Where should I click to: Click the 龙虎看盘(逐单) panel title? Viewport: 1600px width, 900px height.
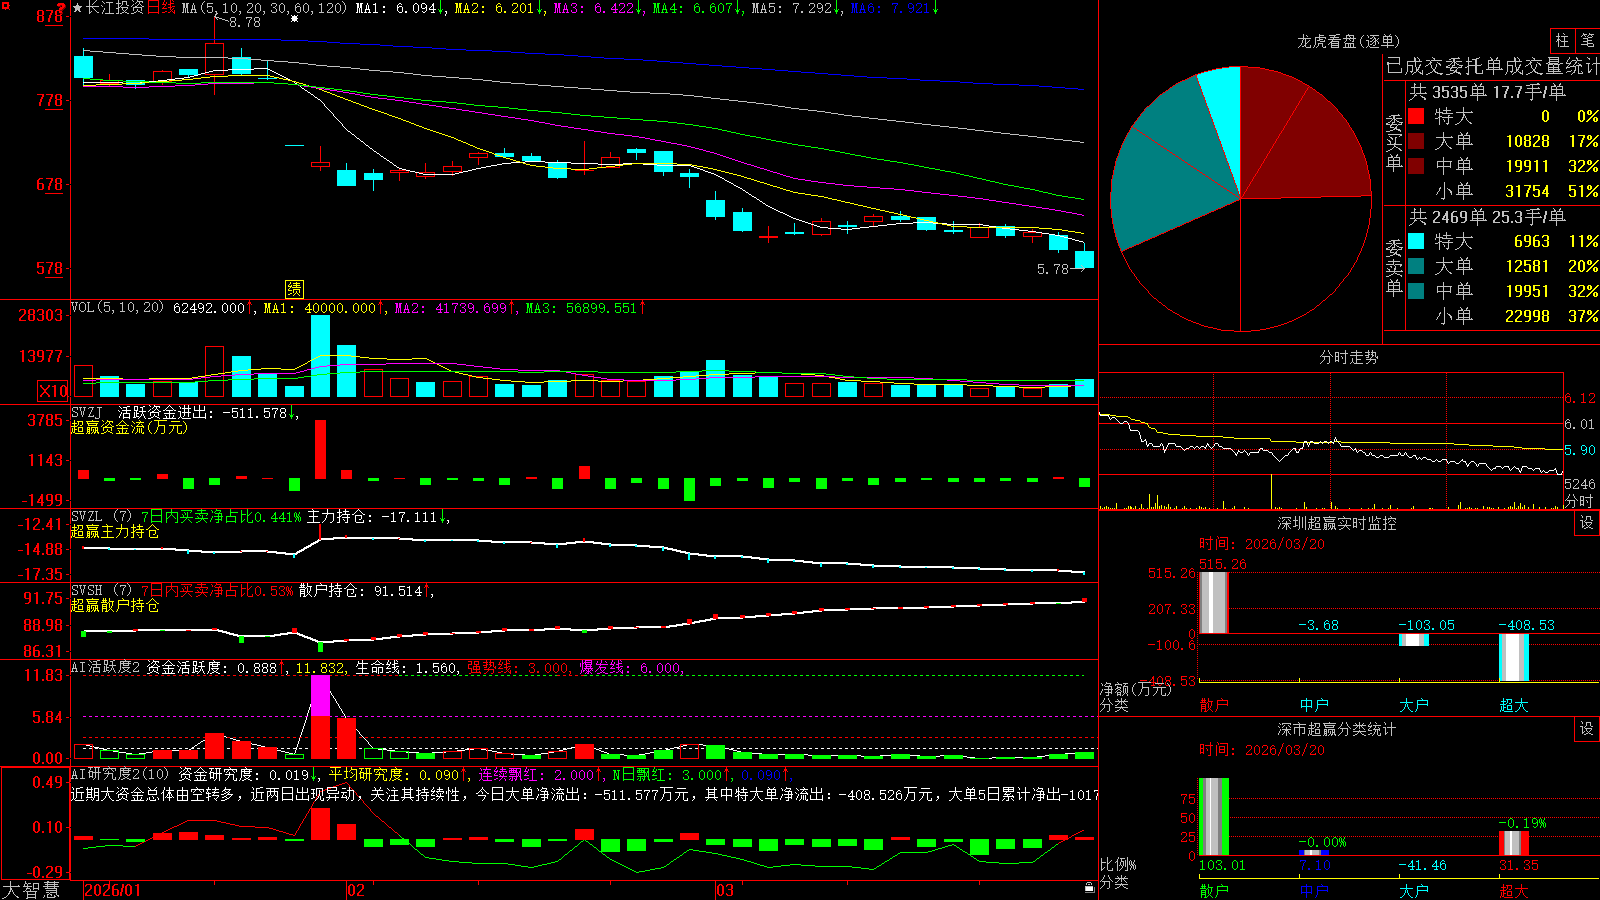click(x=1348, y=41)
